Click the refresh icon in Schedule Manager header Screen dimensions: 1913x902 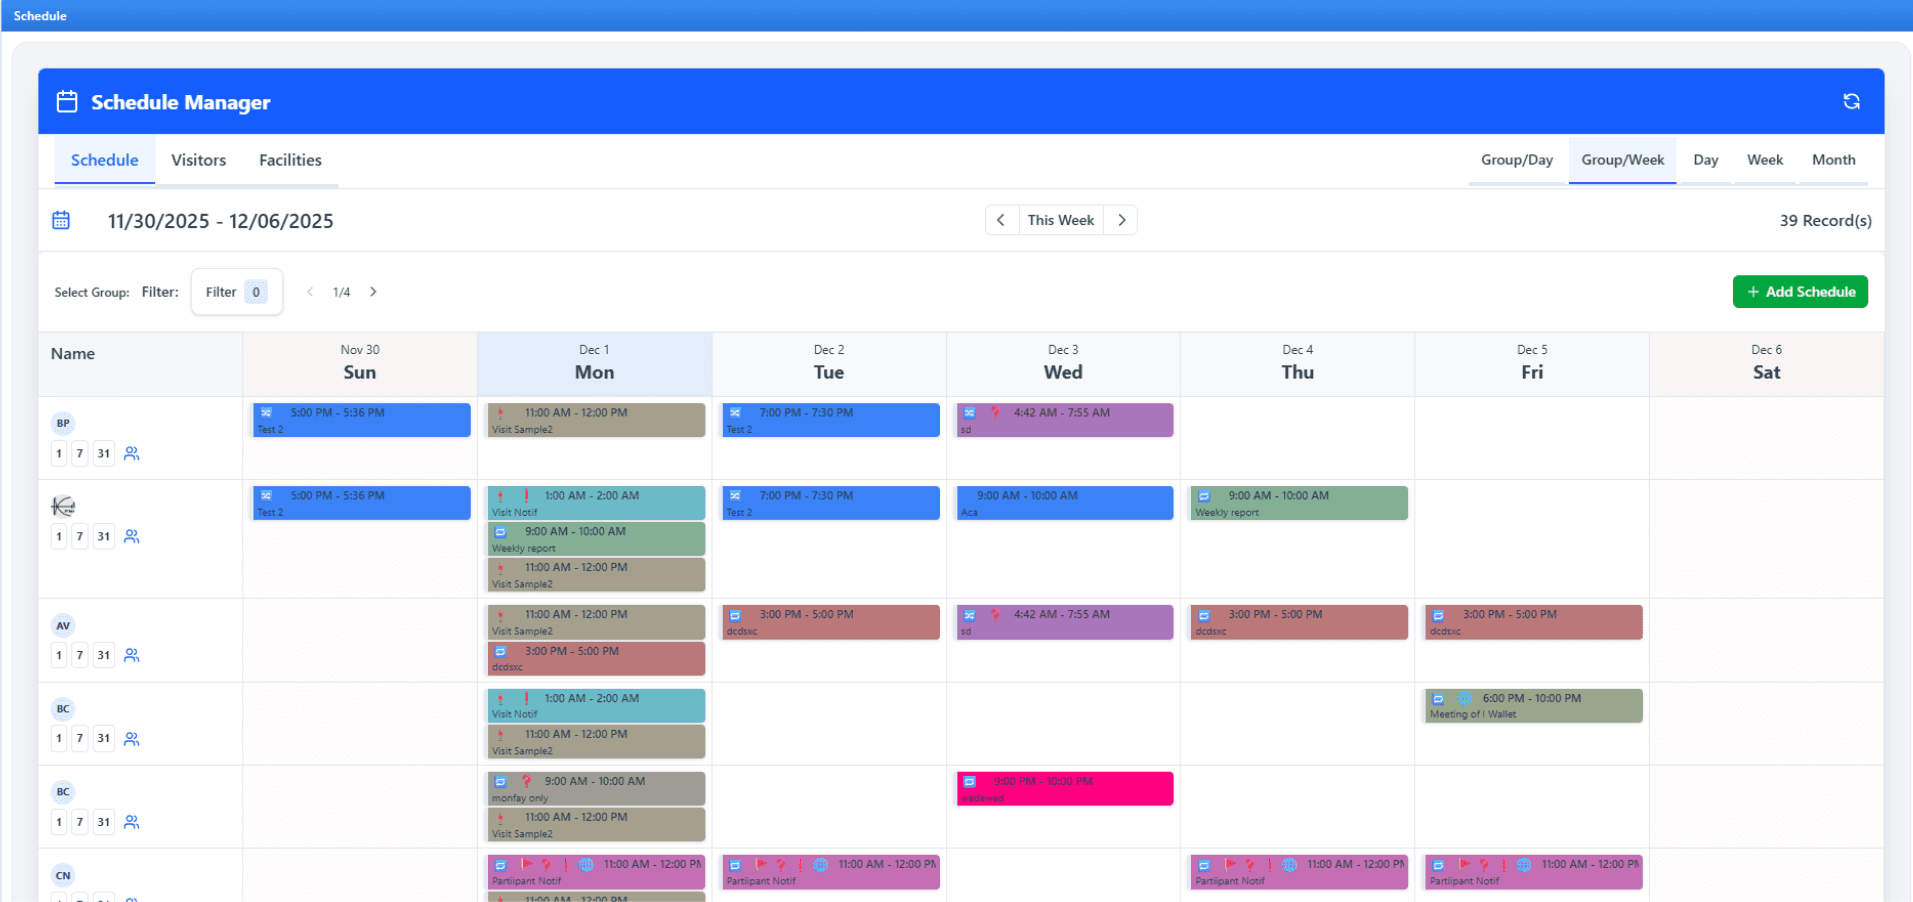1851,102
